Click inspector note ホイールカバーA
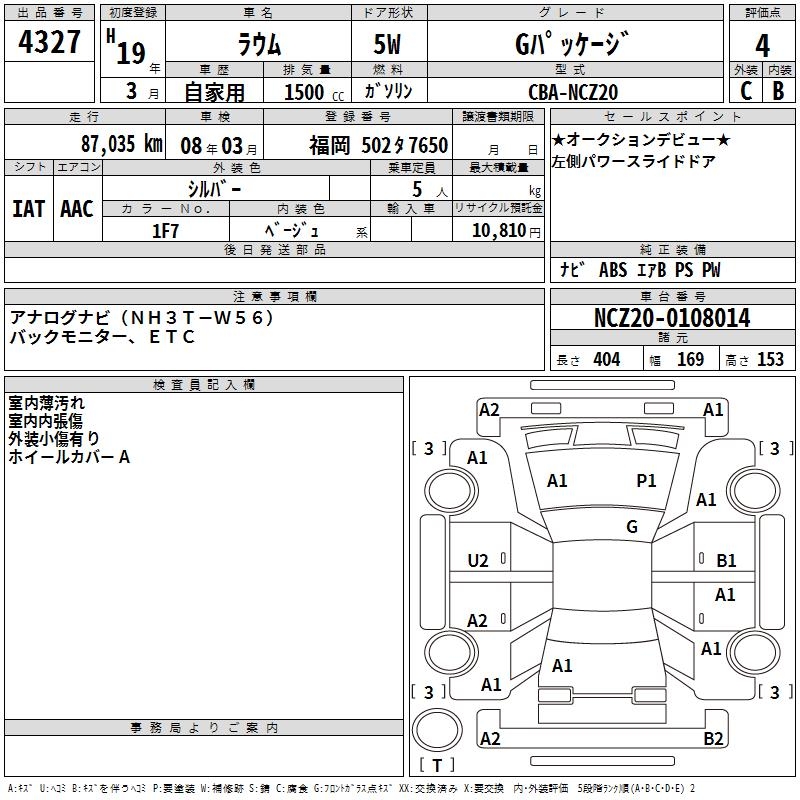800x800 pixels. coord(69,457)
